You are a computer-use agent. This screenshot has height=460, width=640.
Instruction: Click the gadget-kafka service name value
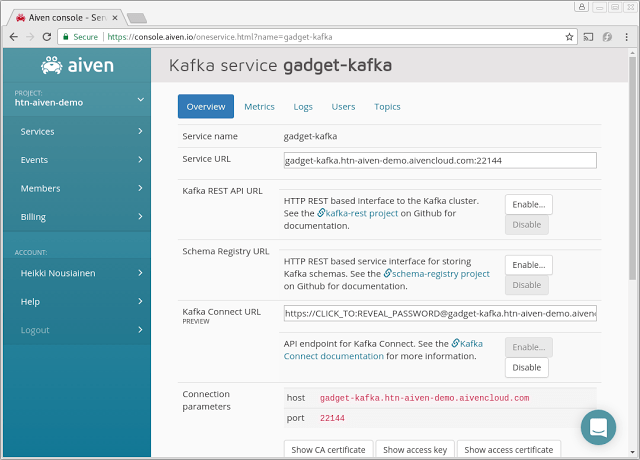310,136
